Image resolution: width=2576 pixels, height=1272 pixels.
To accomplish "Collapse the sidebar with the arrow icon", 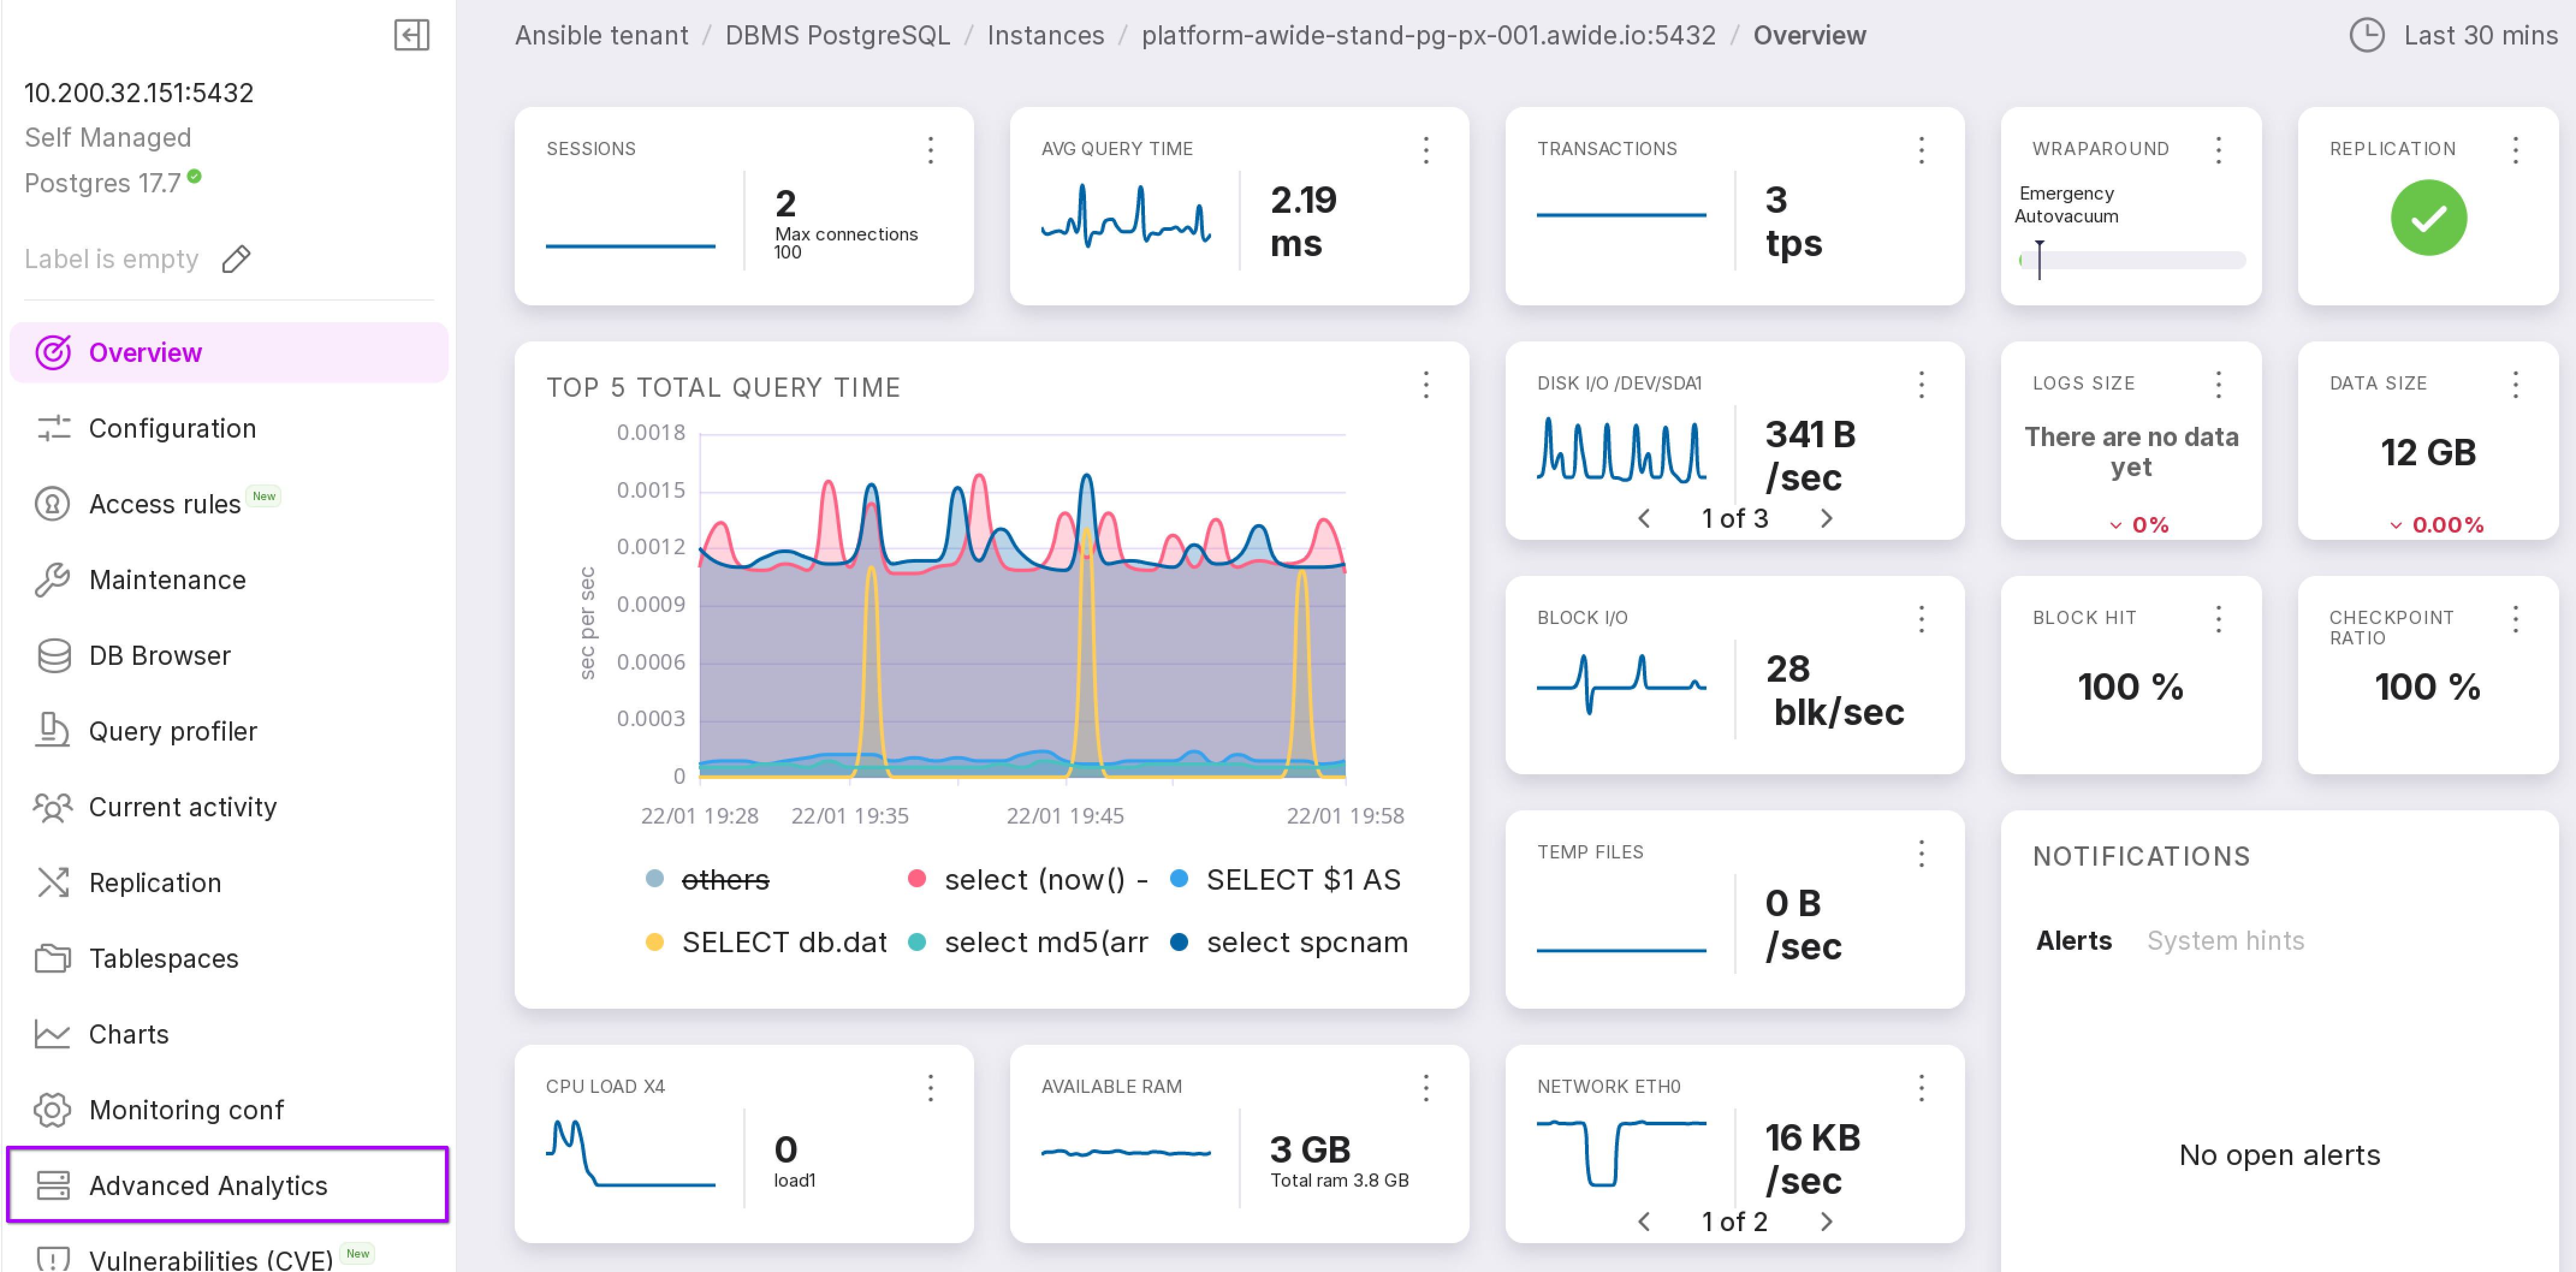I will [x=411, y=35].
